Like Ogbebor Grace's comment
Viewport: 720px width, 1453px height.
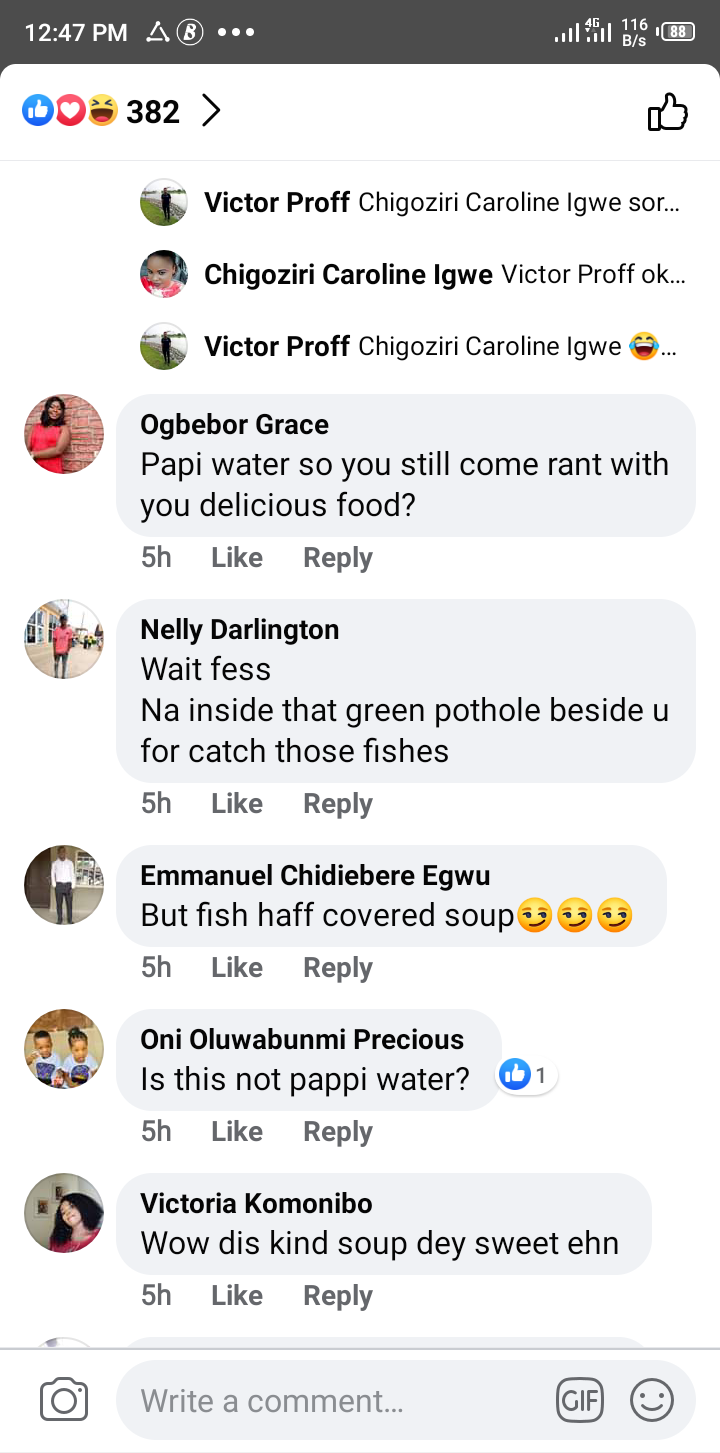[237, 558]
